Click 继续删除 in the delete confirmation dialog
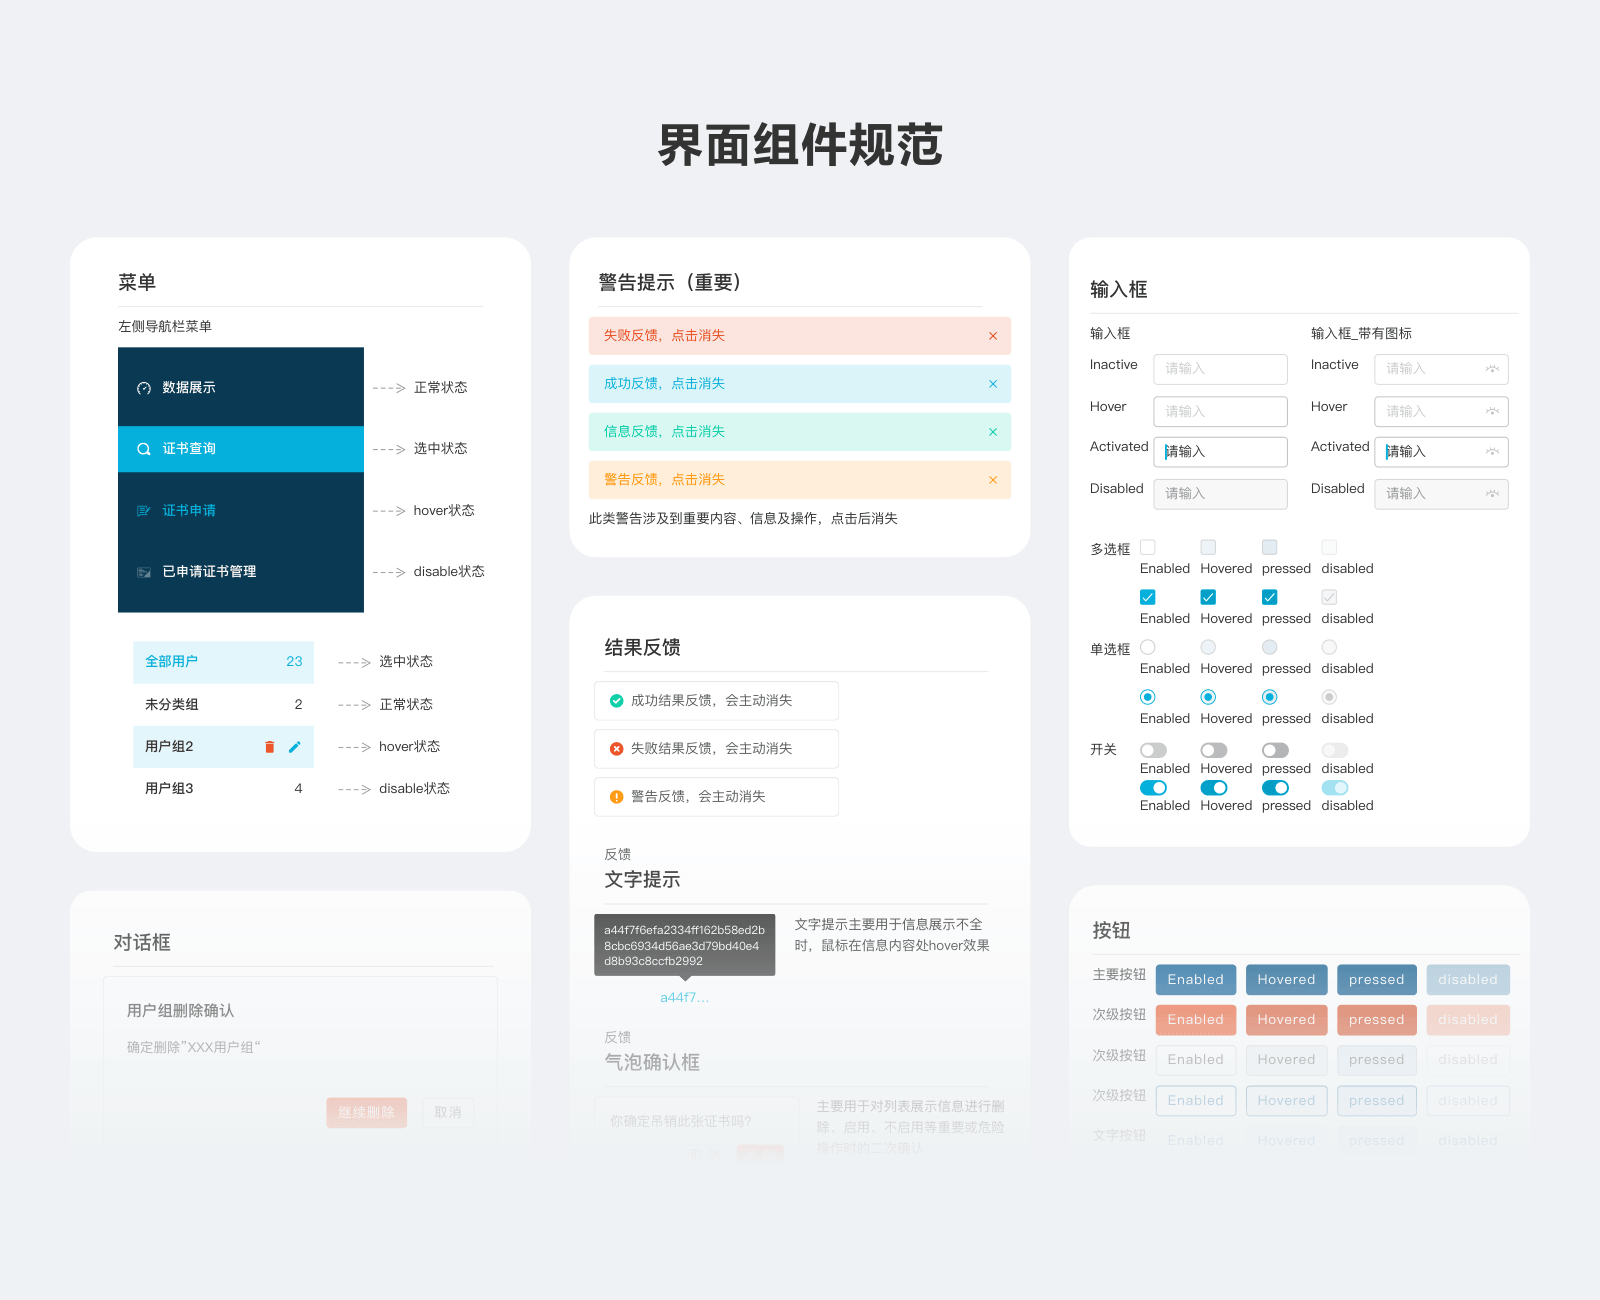Image resolution: width=1600 pixels, height=1300 pixels. (367, 1113)
